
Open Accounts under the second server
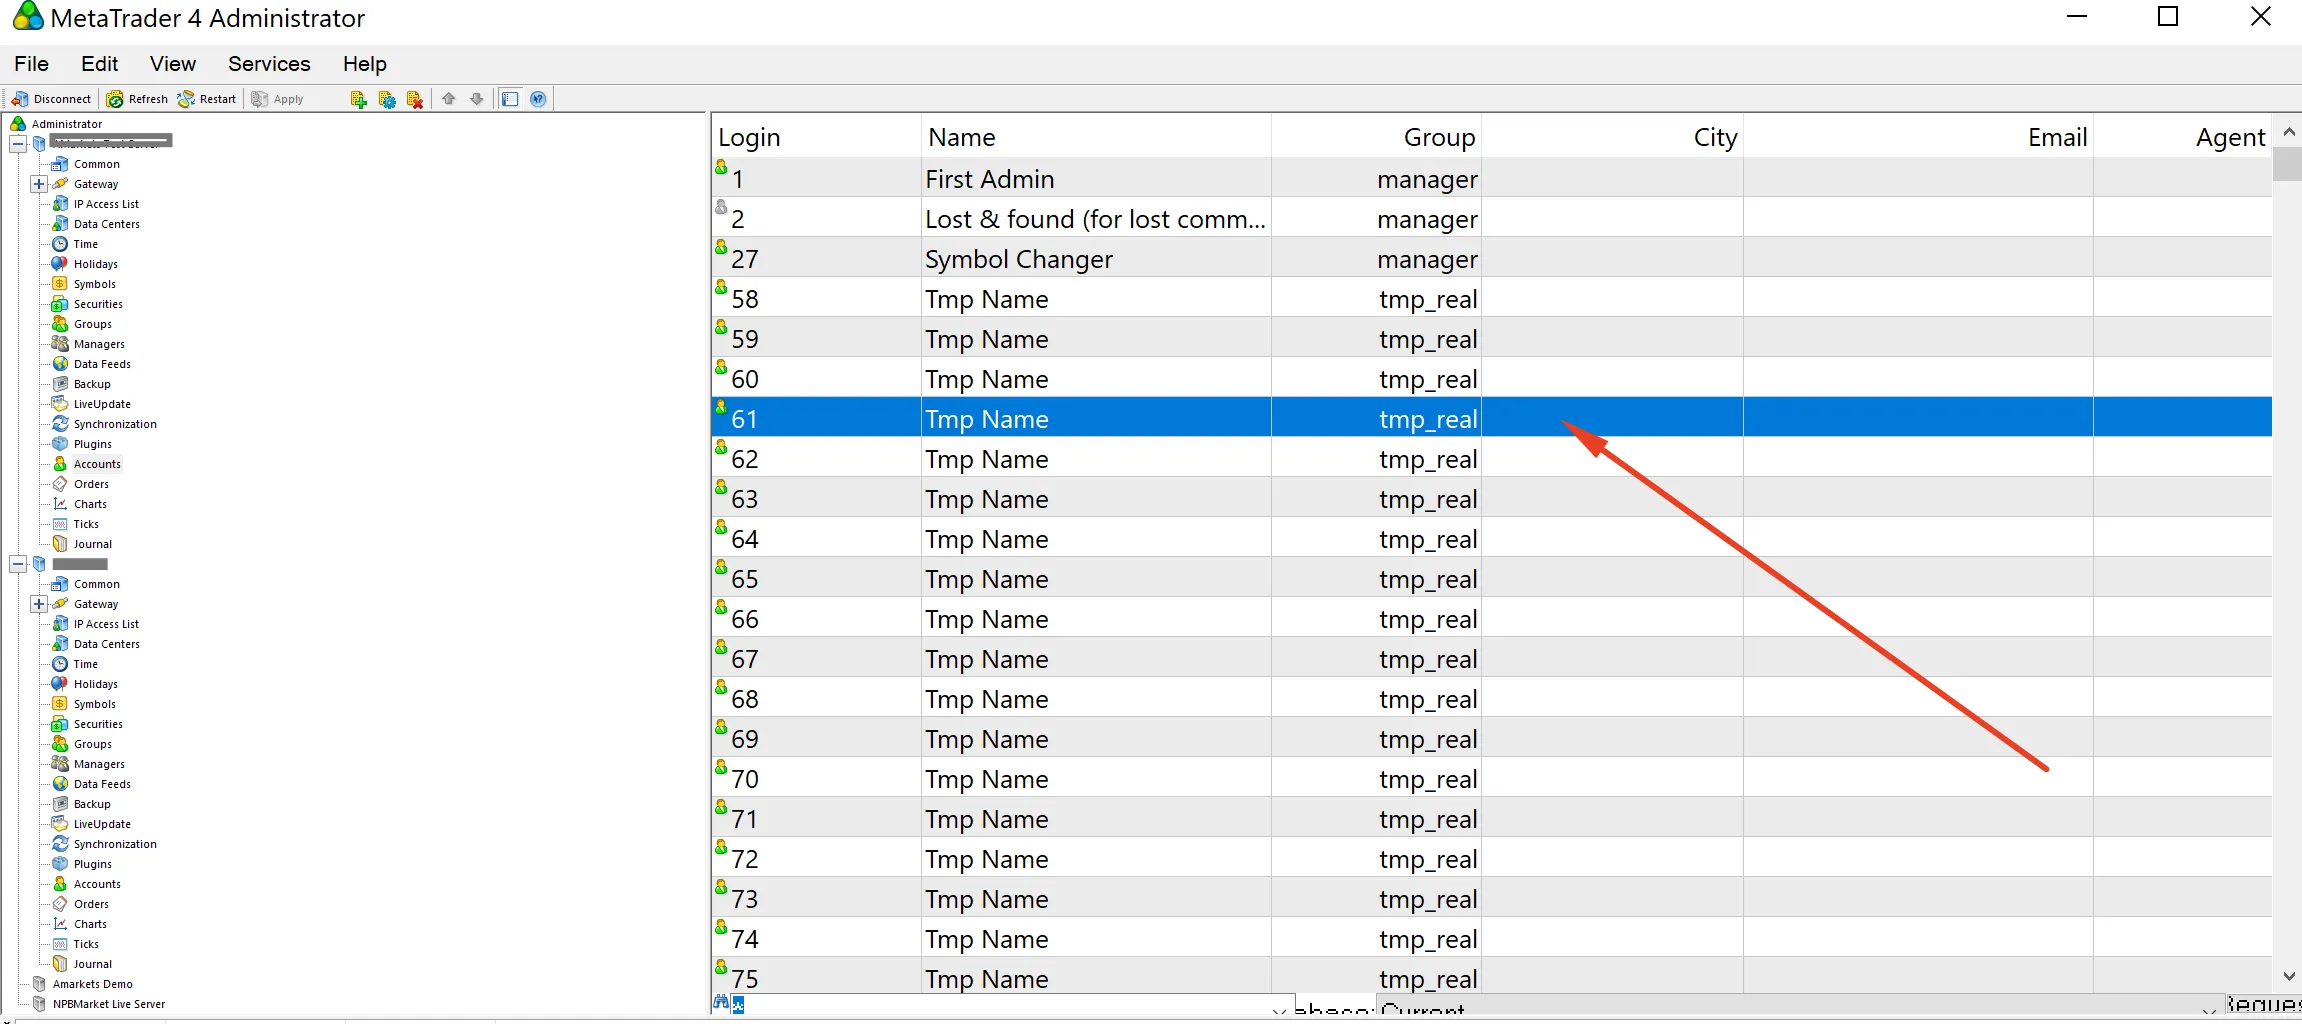97,884
